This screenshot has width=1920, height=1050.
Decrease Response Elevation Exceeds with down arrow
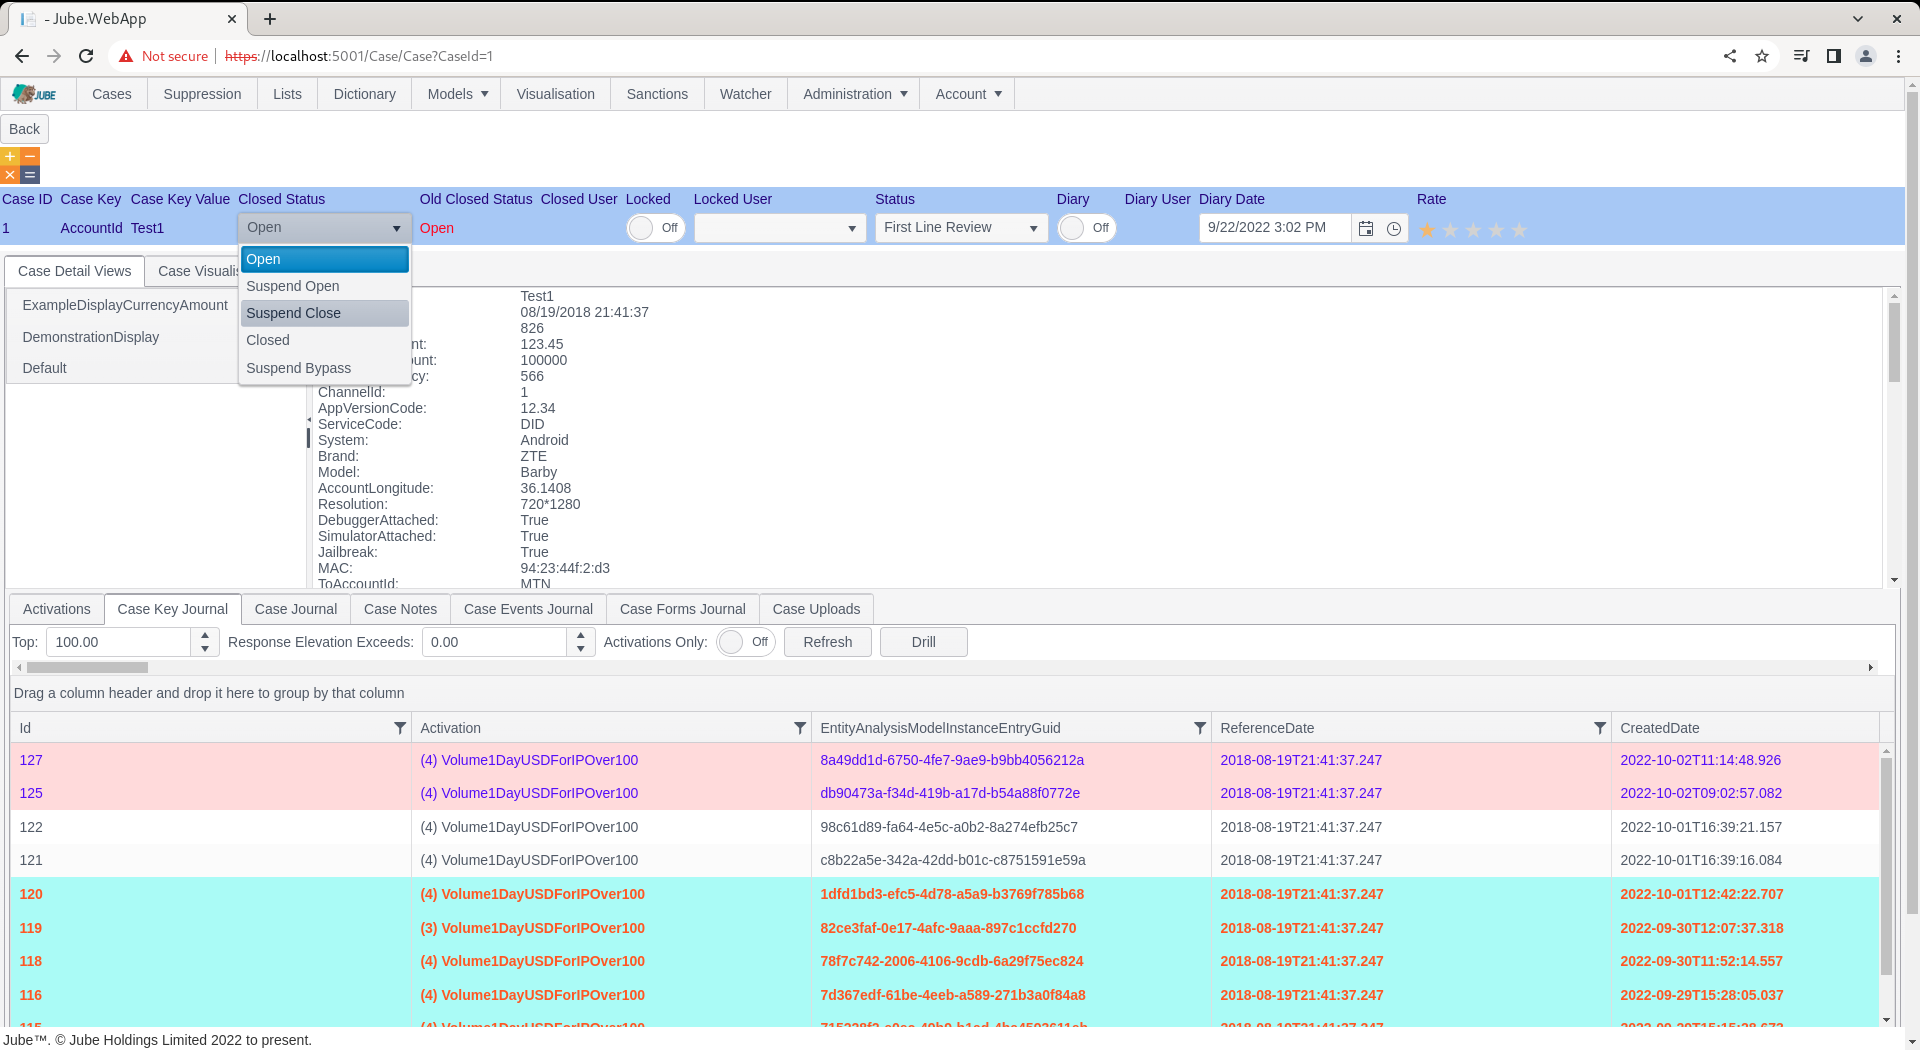(x=581, y=649)
